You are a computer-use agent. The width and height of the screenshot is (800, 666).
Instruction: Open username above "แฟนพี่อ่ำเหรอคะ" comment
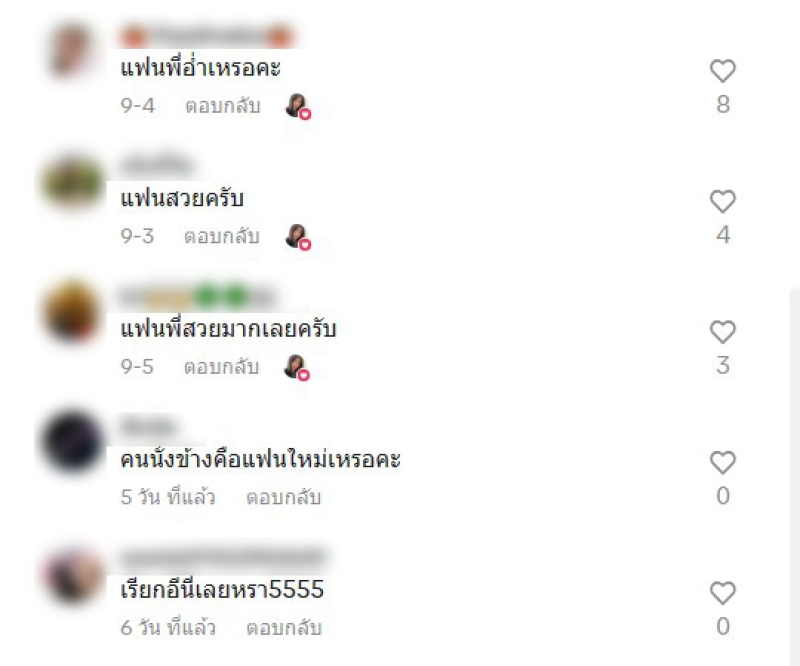(x=207, y=37)
